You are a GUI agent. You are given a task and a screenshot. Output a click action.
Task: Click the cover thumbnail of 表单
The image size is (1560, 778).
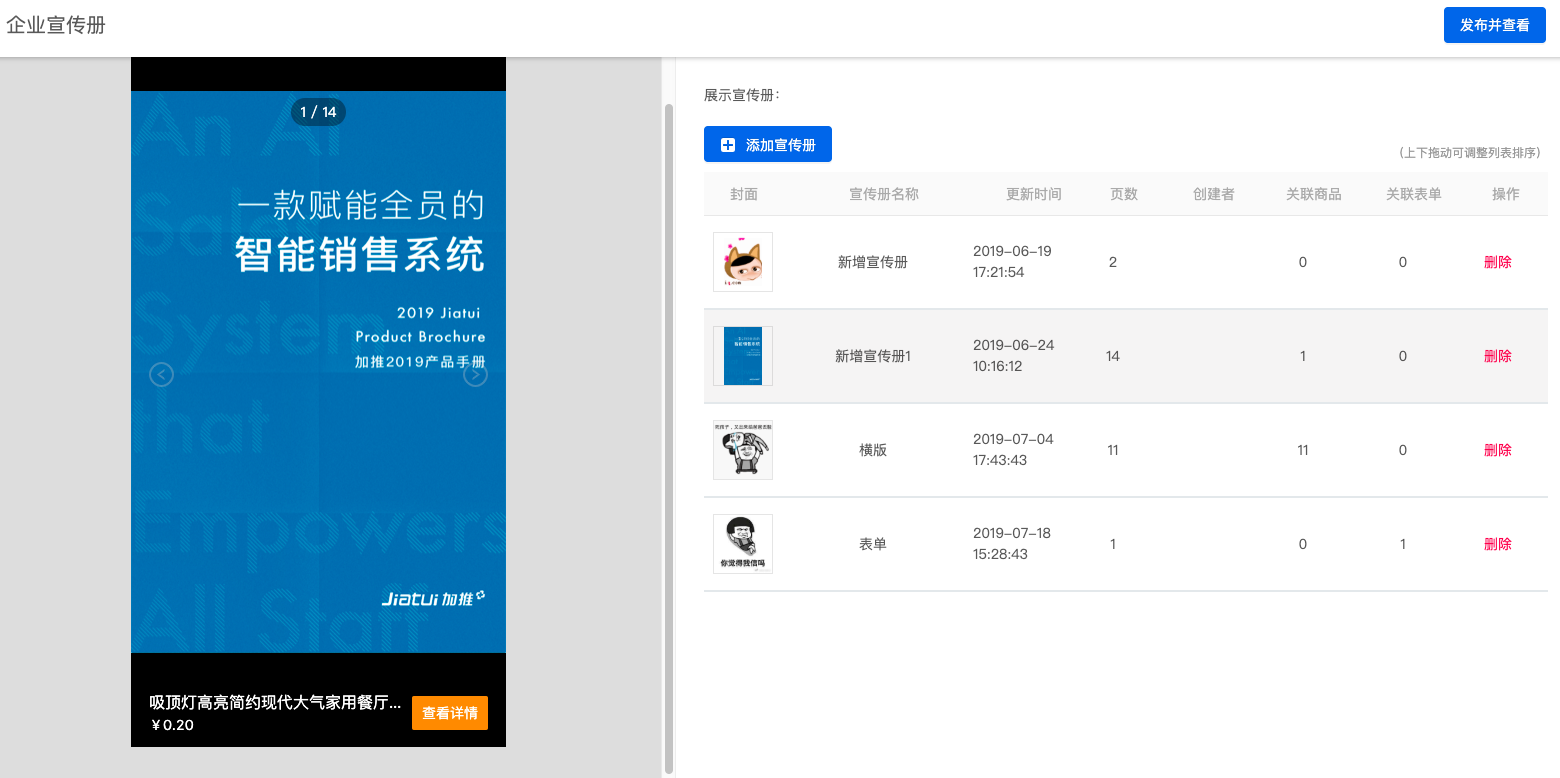click(743, 544)
